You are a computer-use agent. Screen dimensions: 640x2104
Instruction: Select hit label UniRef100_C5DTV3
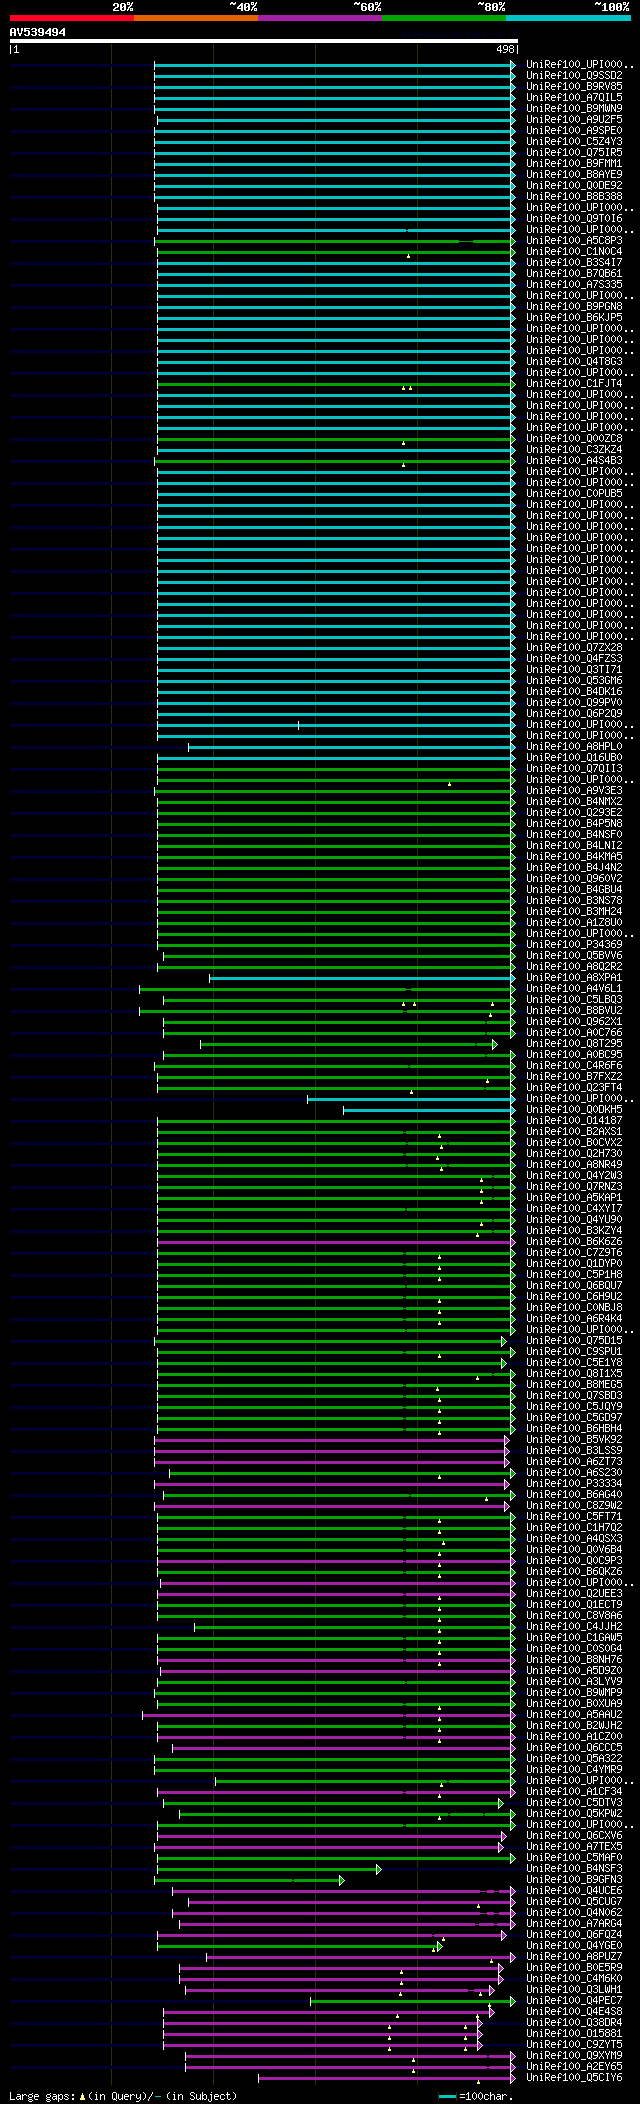(574, 1802)
